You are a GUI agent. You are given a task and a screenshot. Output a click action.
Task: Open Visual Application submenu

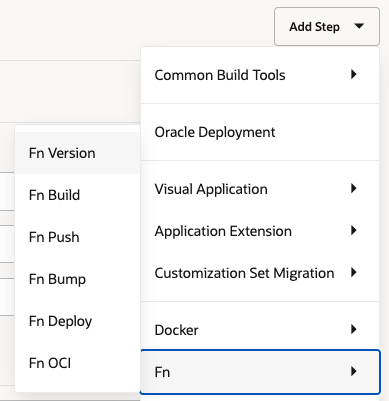260,189
